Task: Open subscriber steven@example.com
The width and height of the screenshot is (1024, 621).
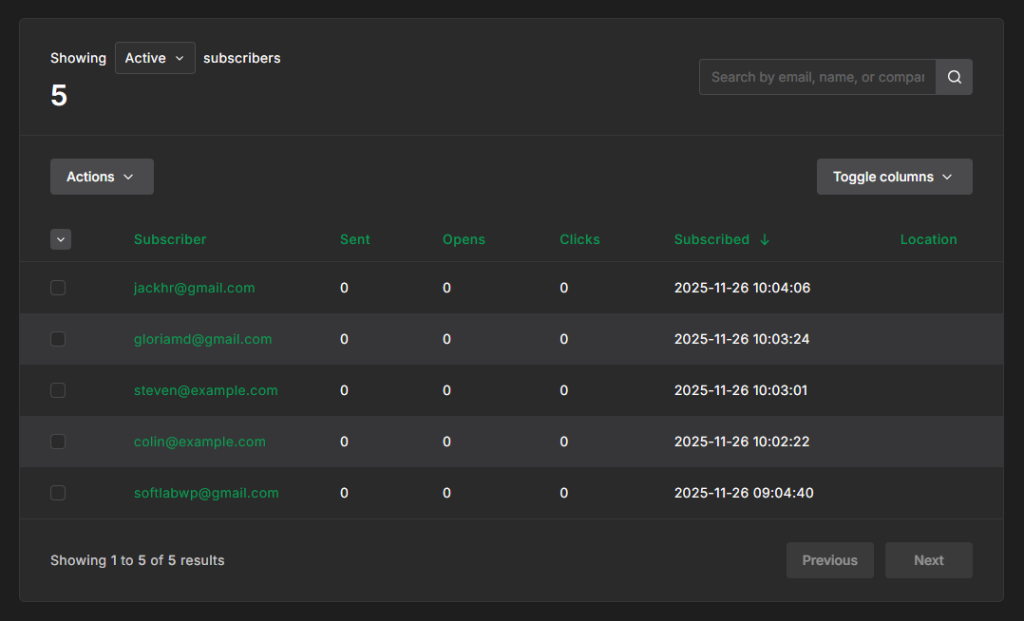Action: click(206, 390)
